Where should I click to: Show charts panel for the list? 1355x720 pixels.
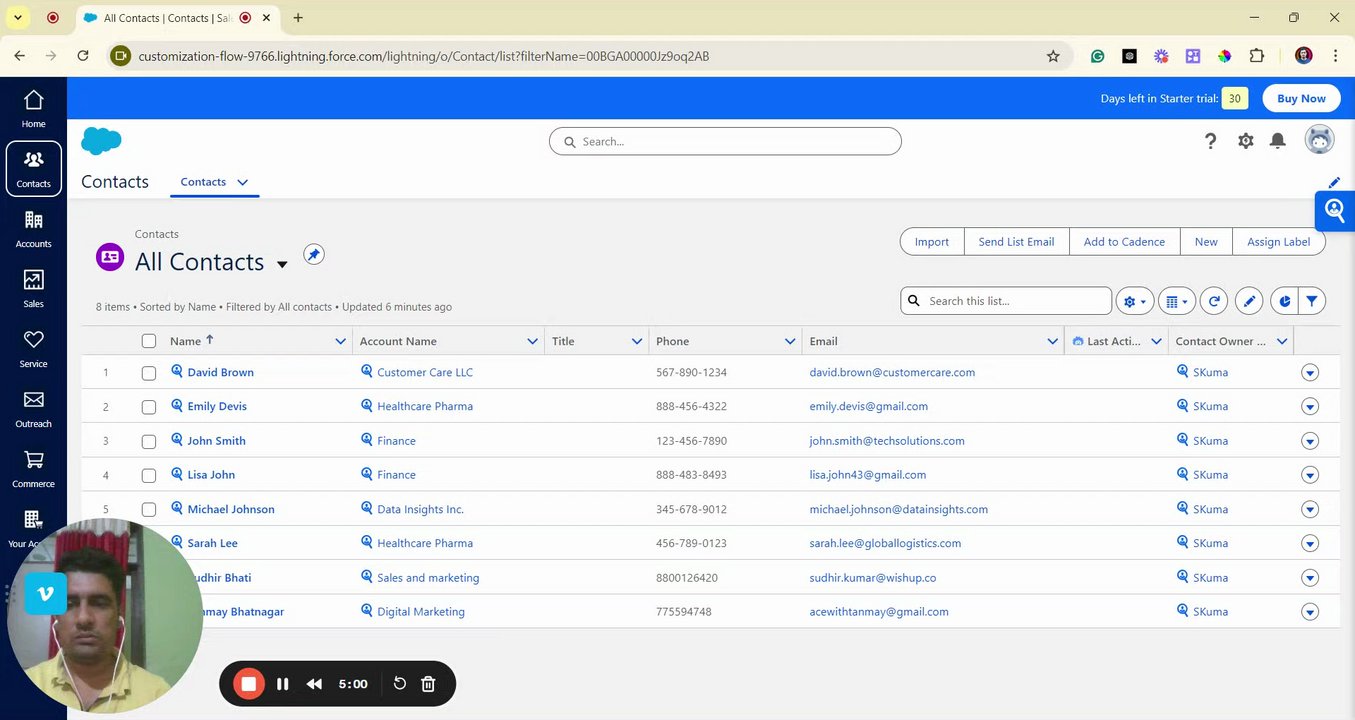[x=1284, y=301]
